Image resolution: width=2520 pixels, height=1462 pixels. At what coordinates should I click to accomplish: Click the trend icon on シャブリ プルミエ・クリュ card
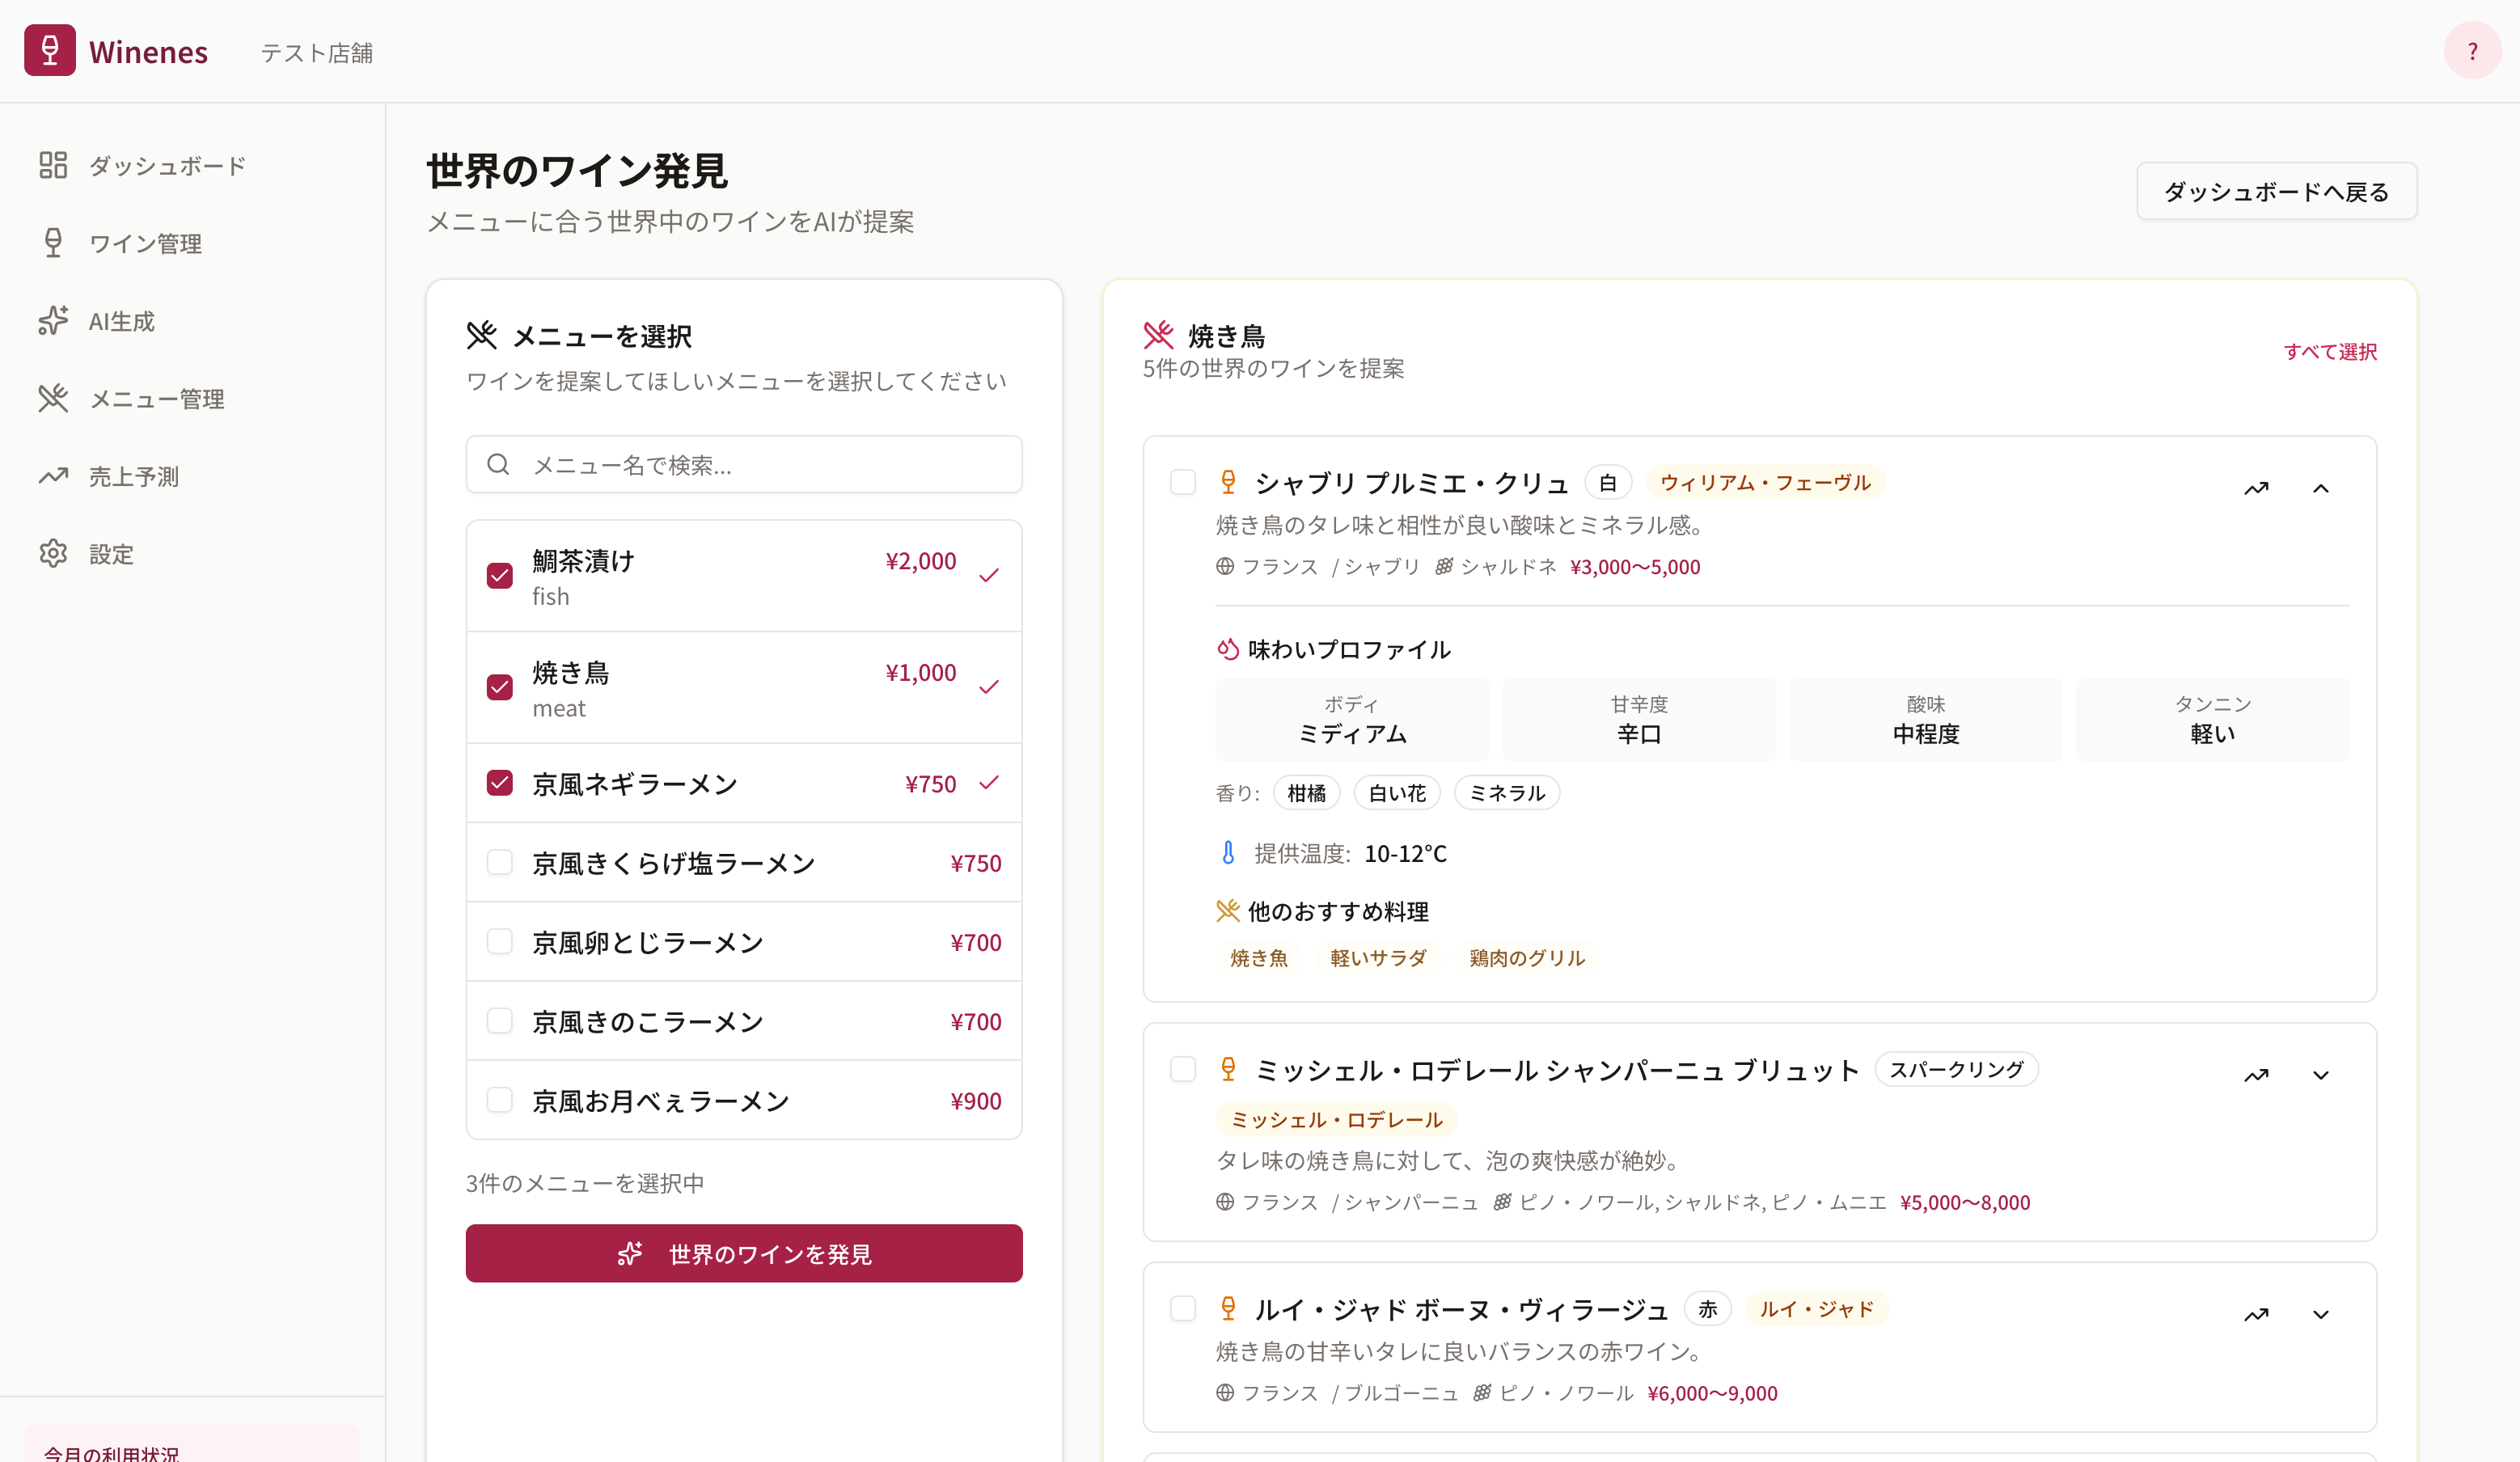(x=2256, y=488)
